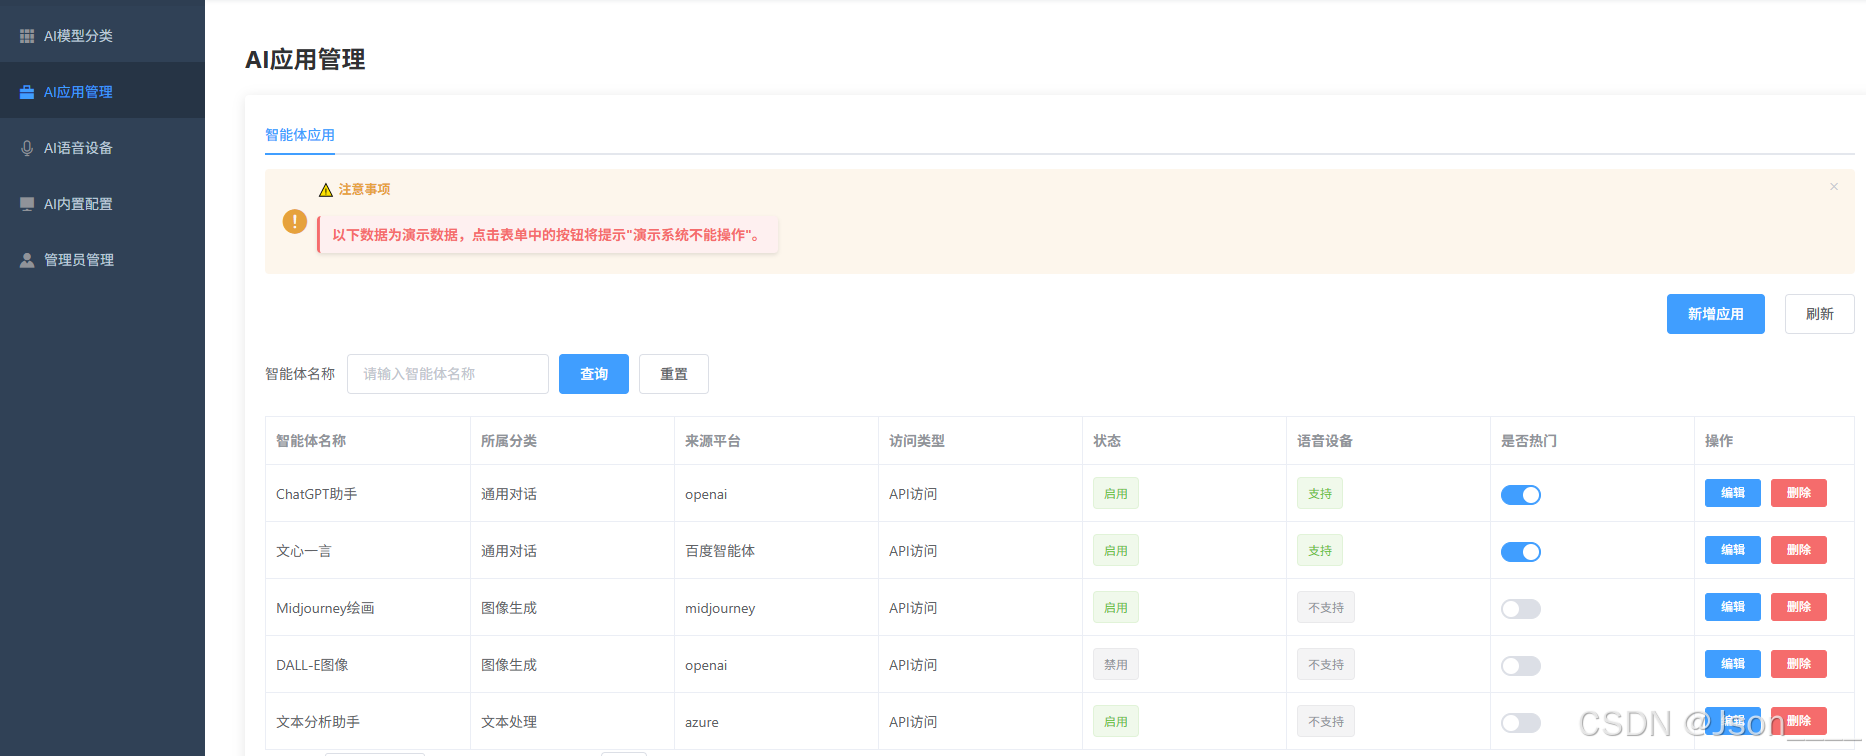Click the 管理员管理 user icon
The image size is (1866, 756).
(27, 260)
